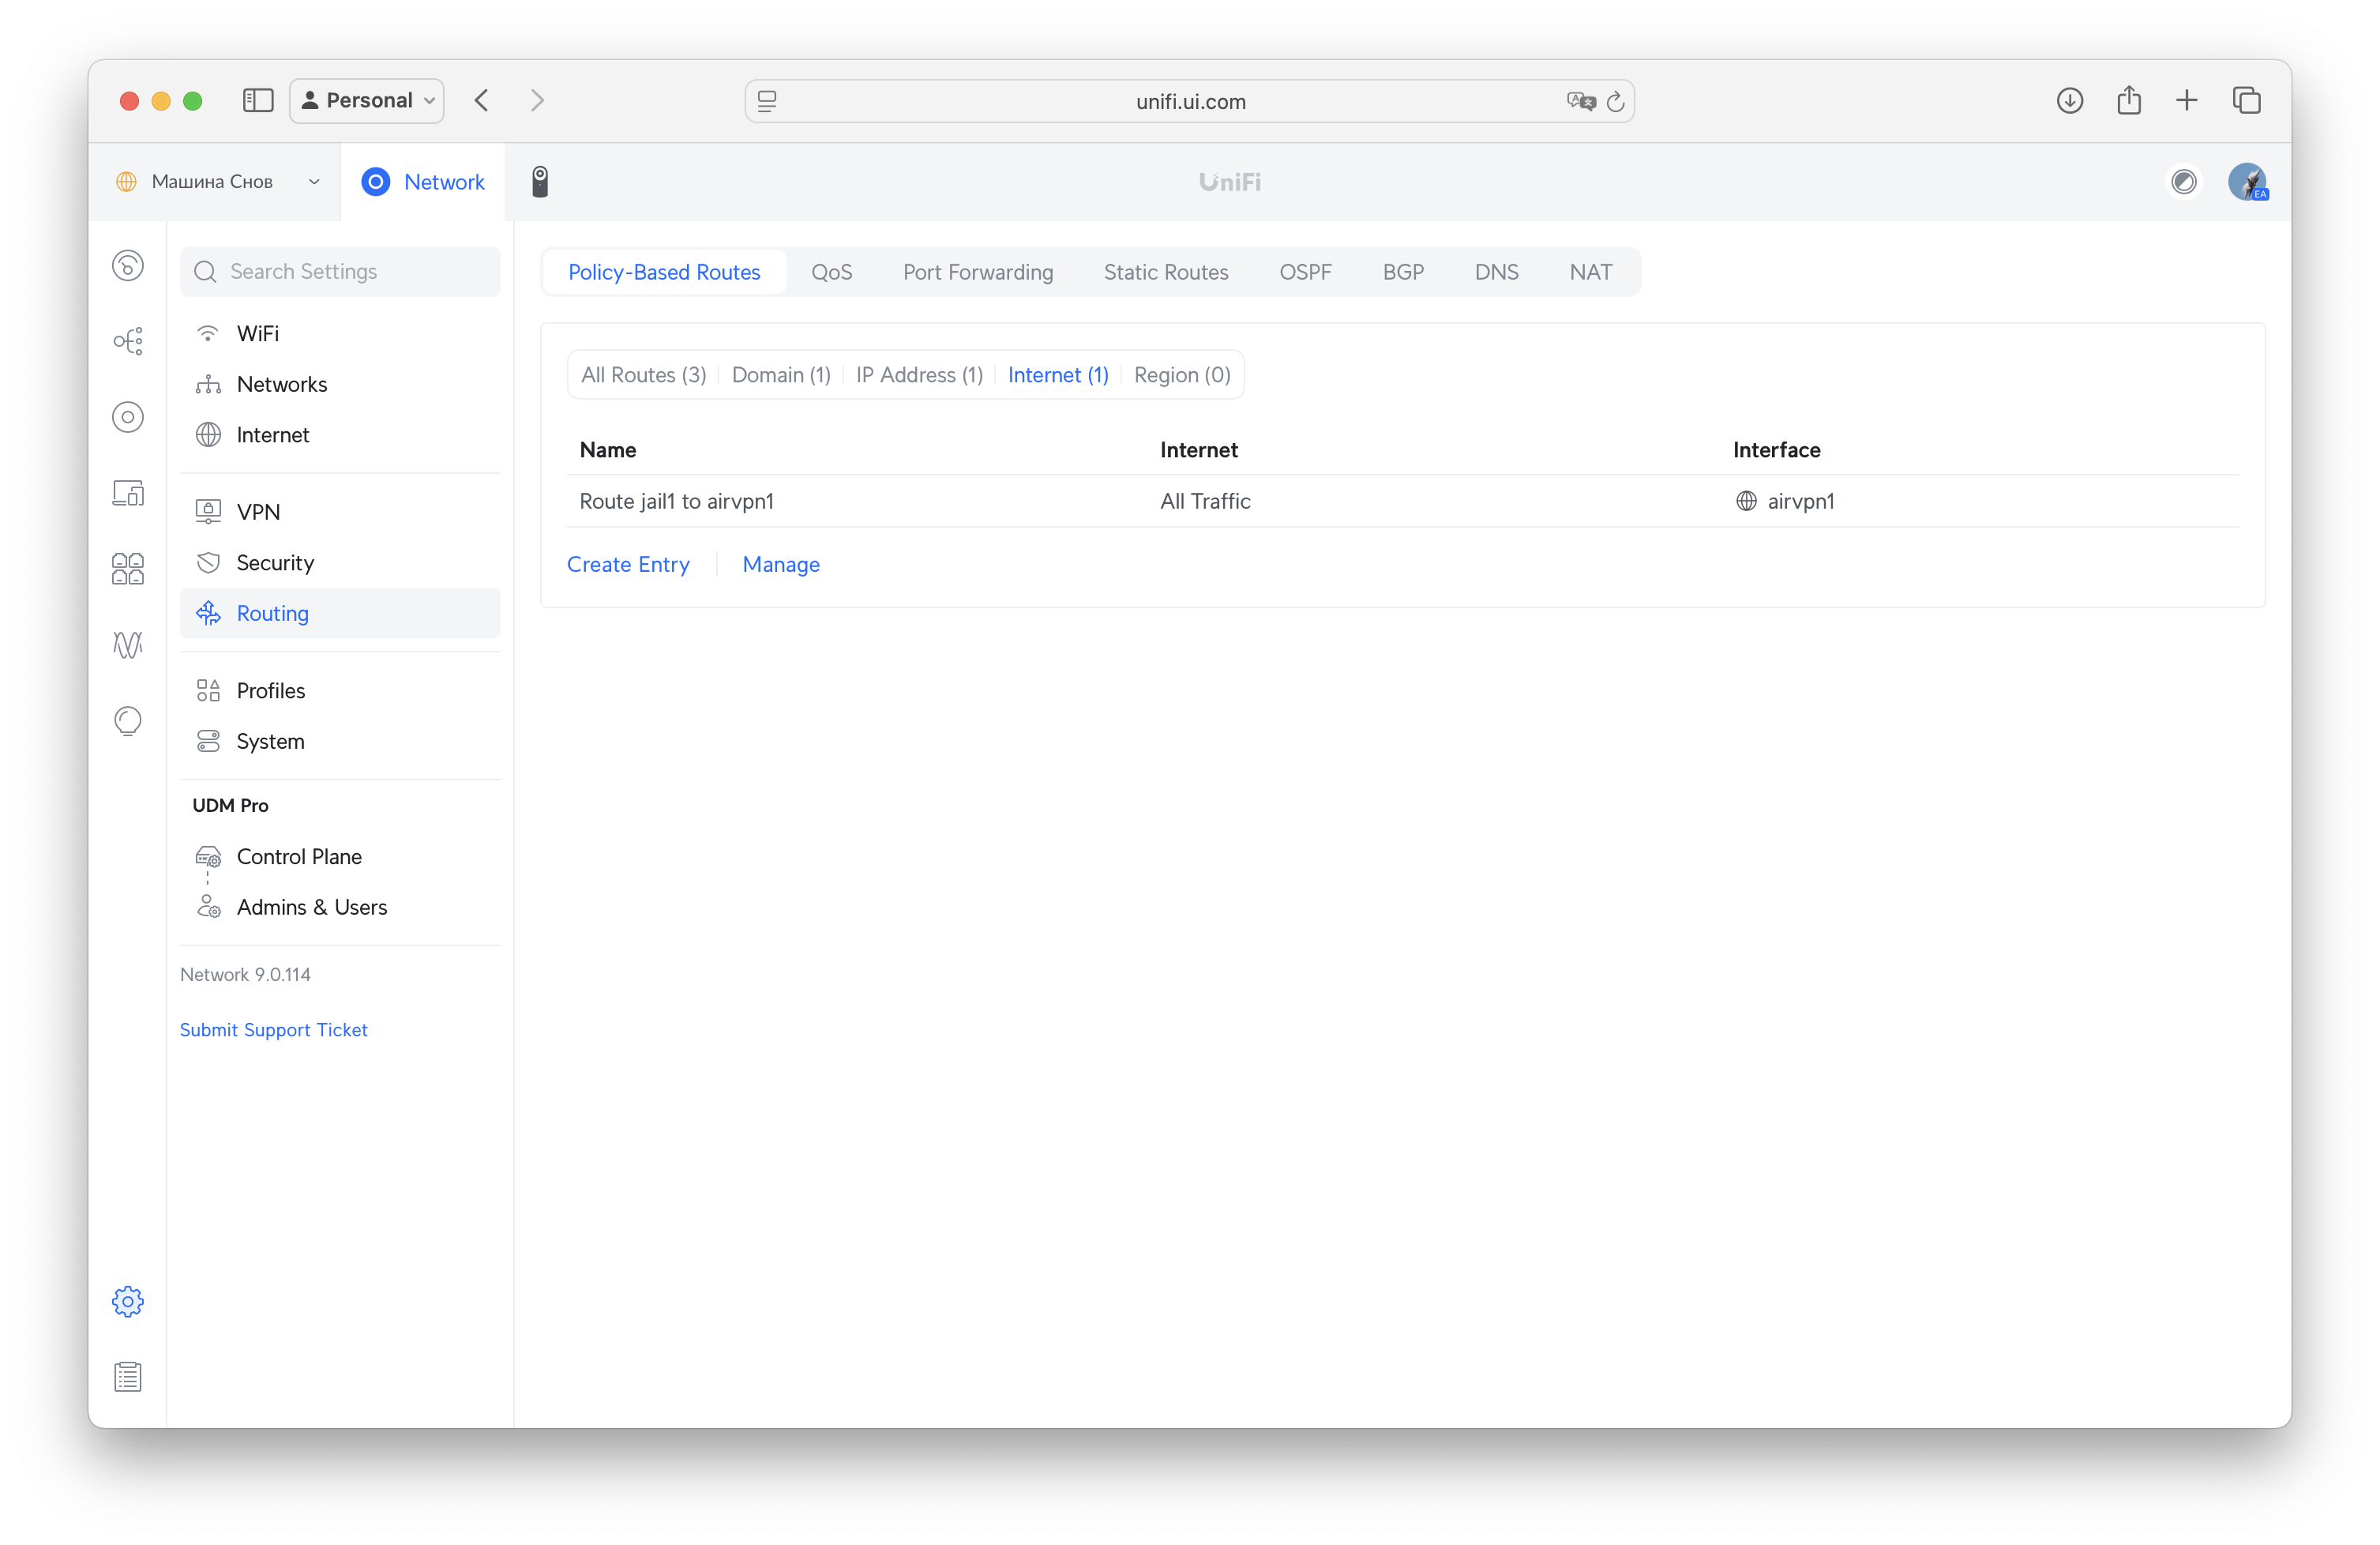Viewport: 2380px width, 1545px height.
Task: Open the NAT tab
Action: pos(1590,271)
